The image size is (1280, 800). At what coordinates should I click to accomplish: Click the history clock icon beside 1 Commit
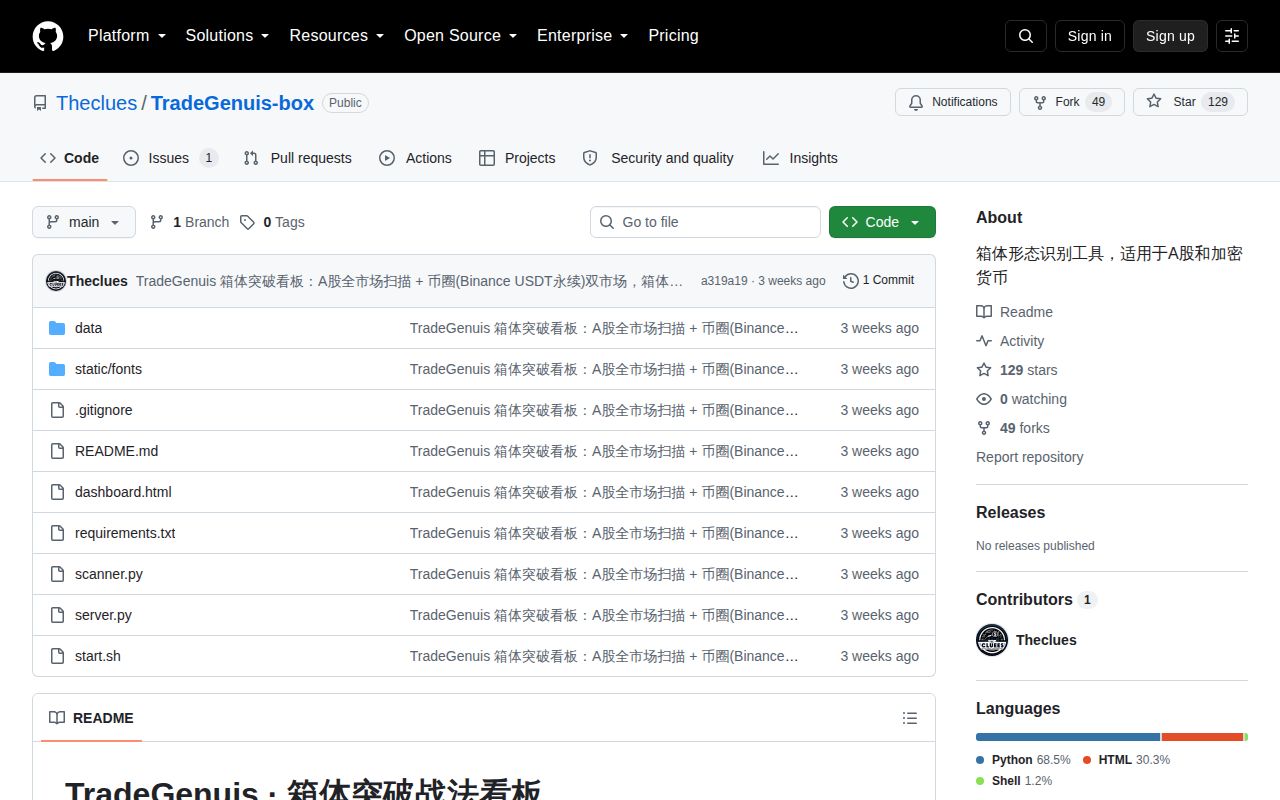coord(851,281)
